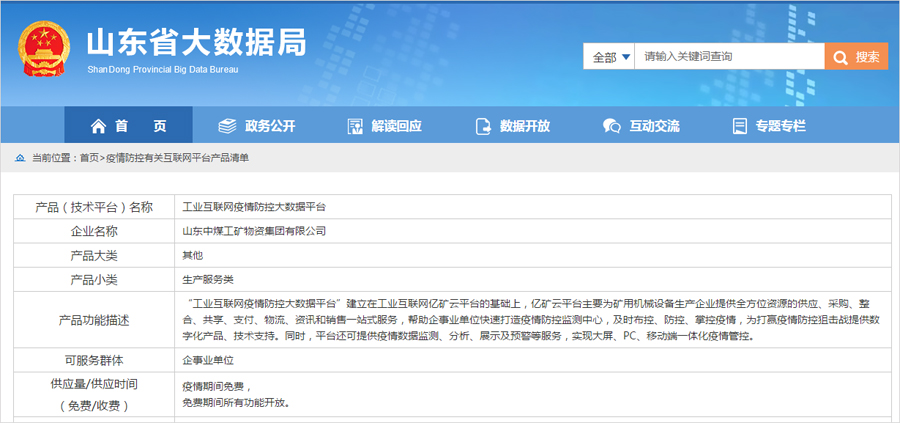Click the 企事业单位 value in the 可服务群体 row

pyautogui.click(x=208, y=359)
